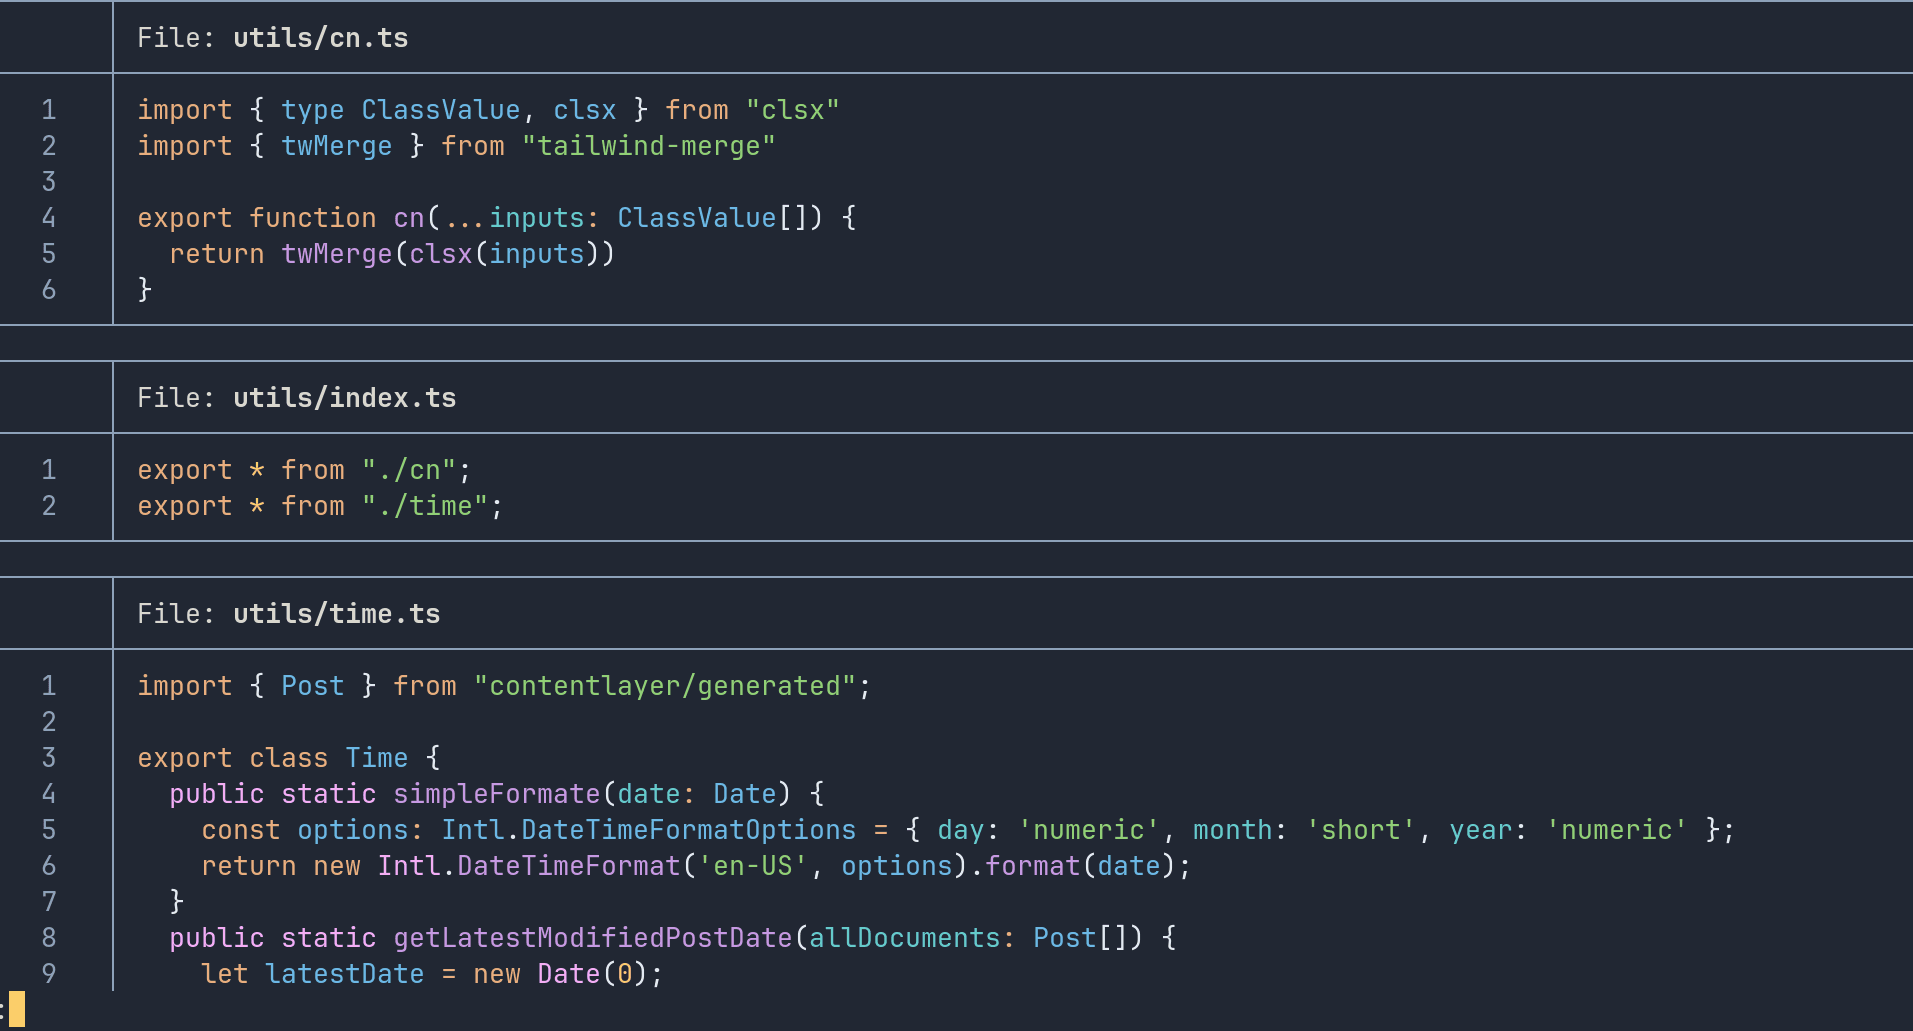Click line number 6 in utils/cn.ts
The width and height of the screenshot is (1913, 1031).
tap(48, 290)
